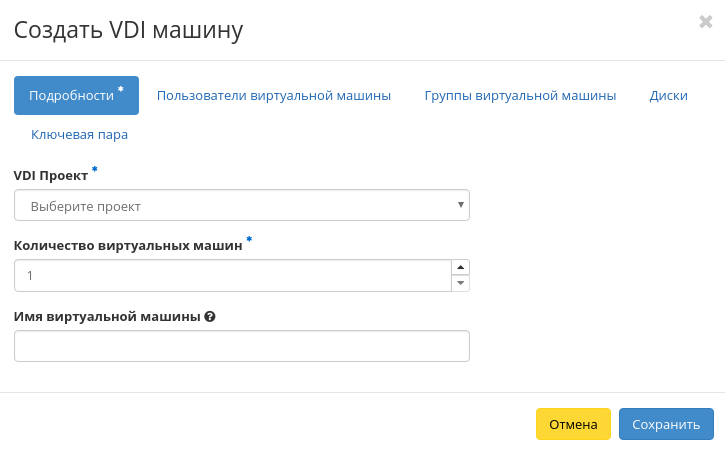
Task: Increase the virtual machine count with up arrow
Action: (460, 267)
